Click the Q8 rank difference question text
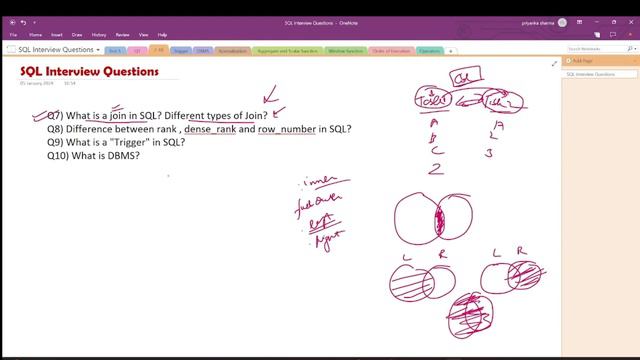 pos(199,129)
